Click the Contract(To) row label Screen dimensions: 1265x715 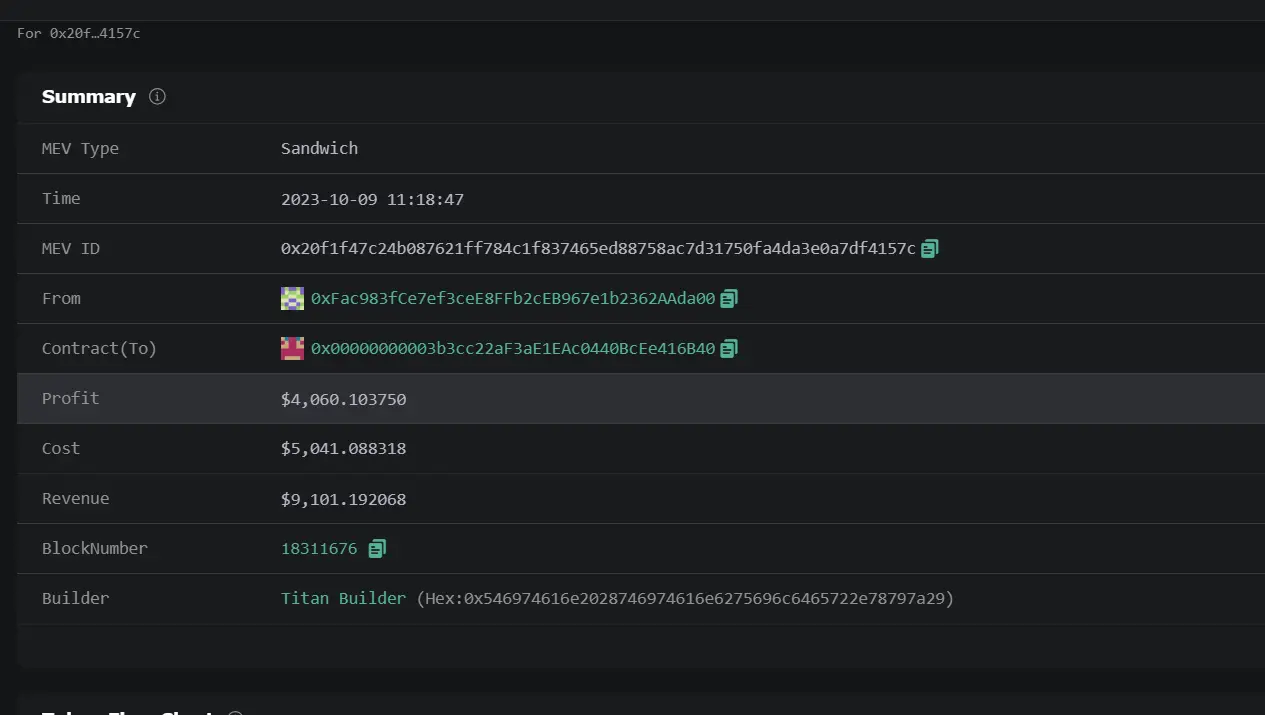point(99,349)
